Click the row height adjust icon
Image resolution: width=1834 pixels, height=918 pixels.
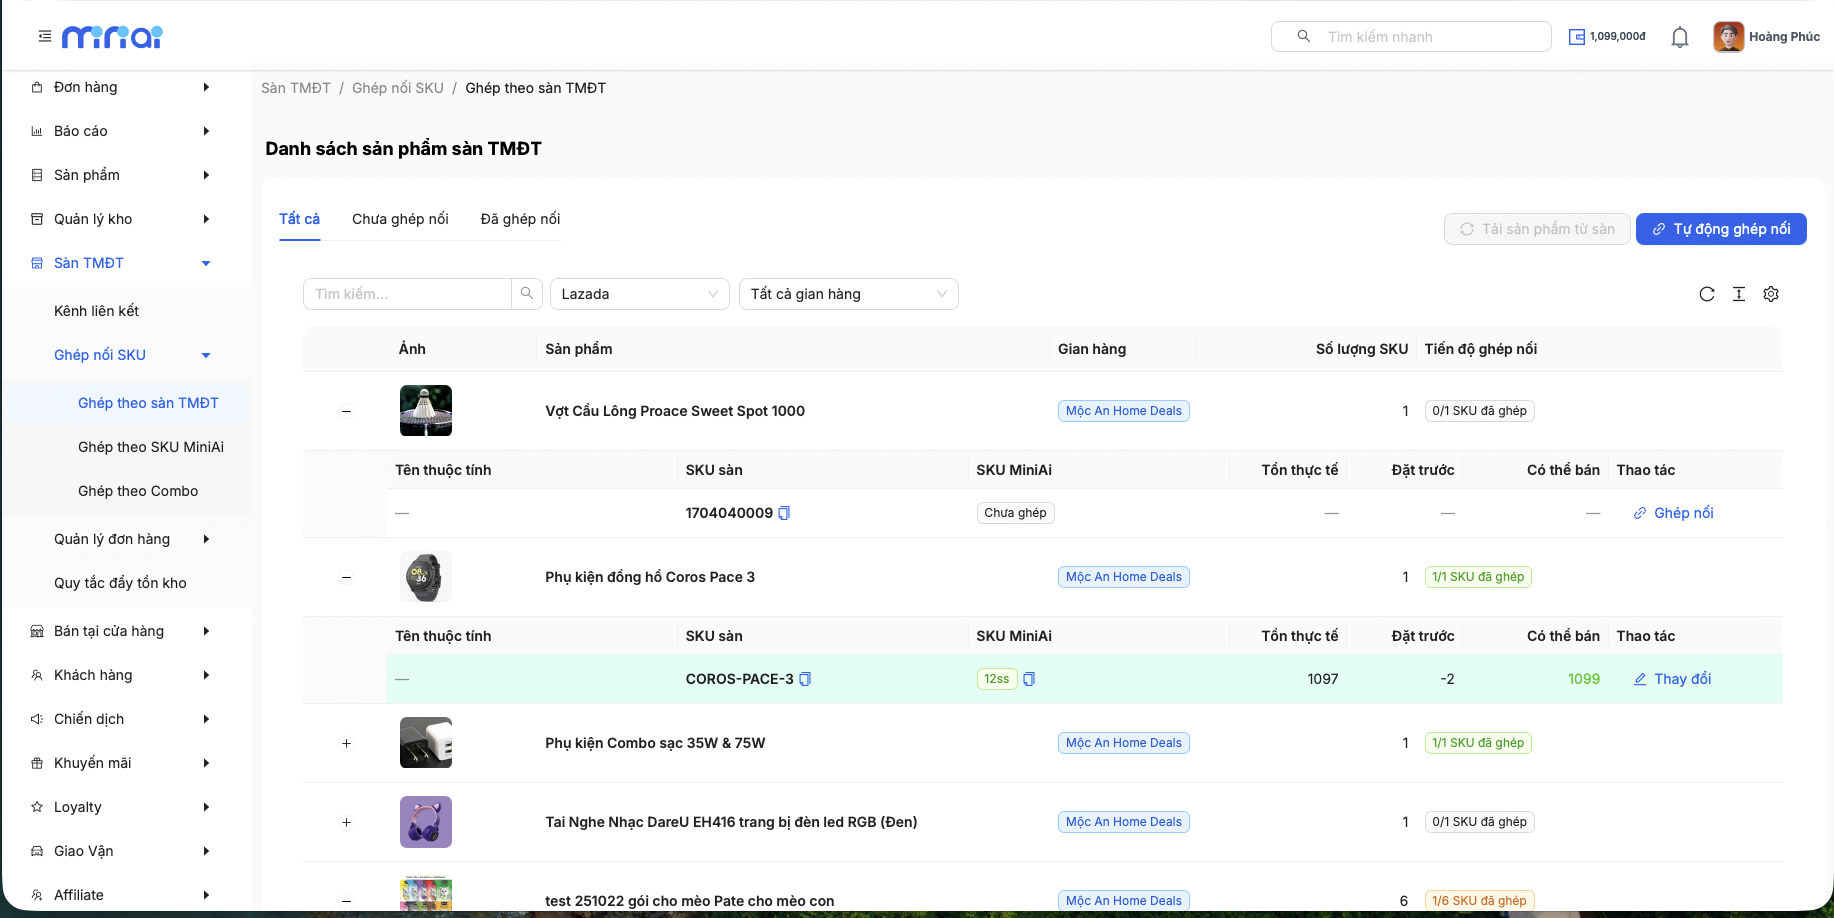pyautogui.click(x=1739, y=294)
